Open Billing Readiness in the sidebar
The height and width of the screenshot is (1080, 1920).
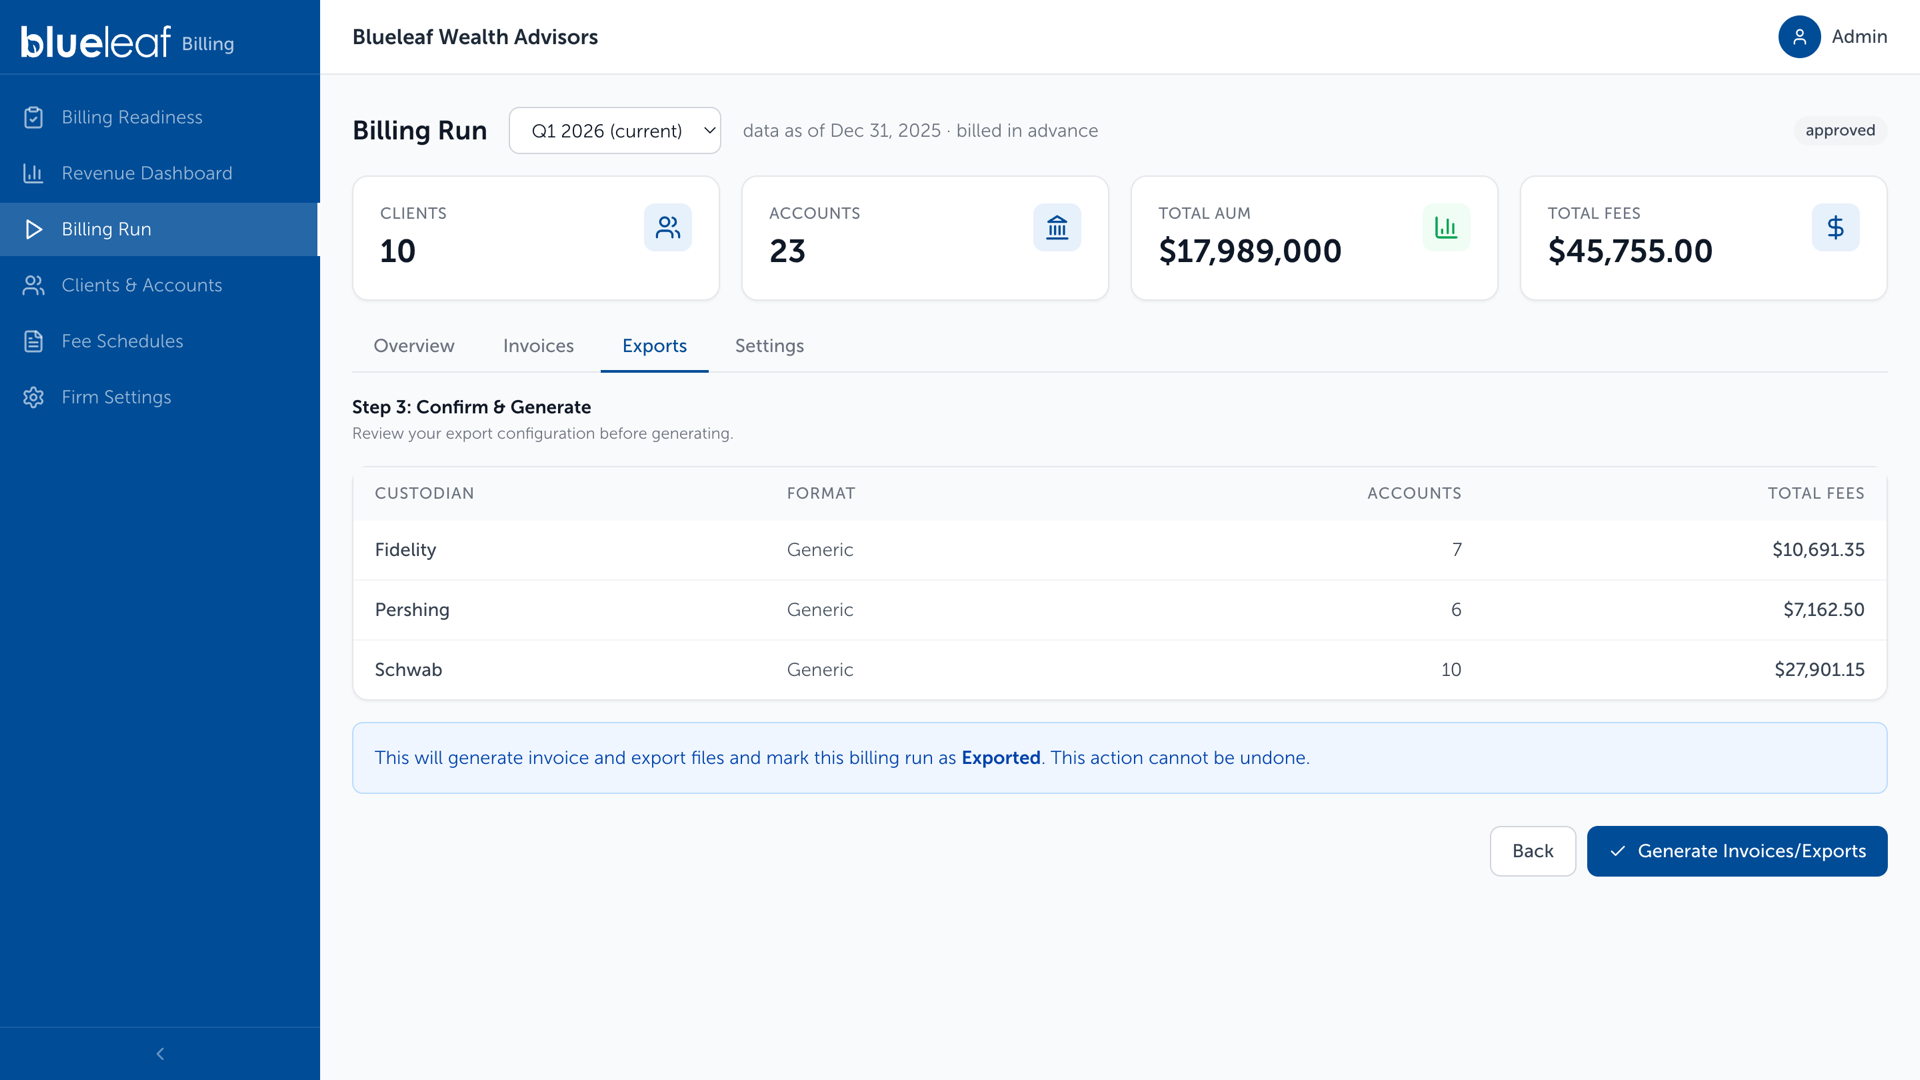point(160,117)
